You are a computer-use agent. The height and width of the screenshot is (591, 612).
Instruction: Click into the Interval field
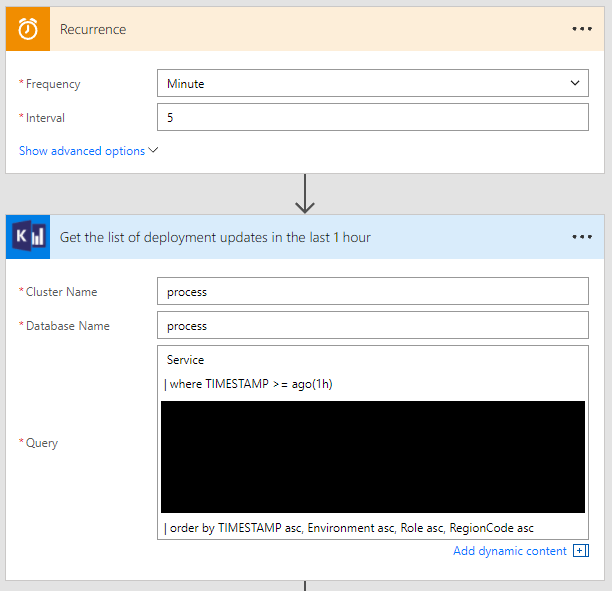[x=372, y=118]
